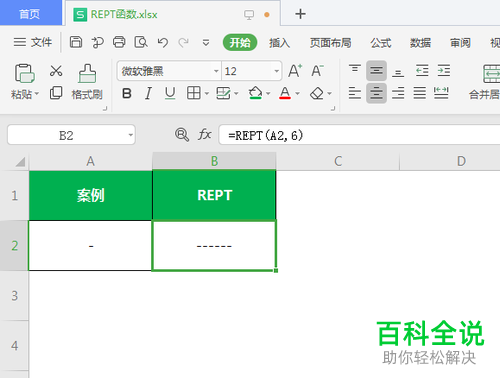The image size is (500, 378).
Task: Click the increase indent icon
Action: coord(444,70)
